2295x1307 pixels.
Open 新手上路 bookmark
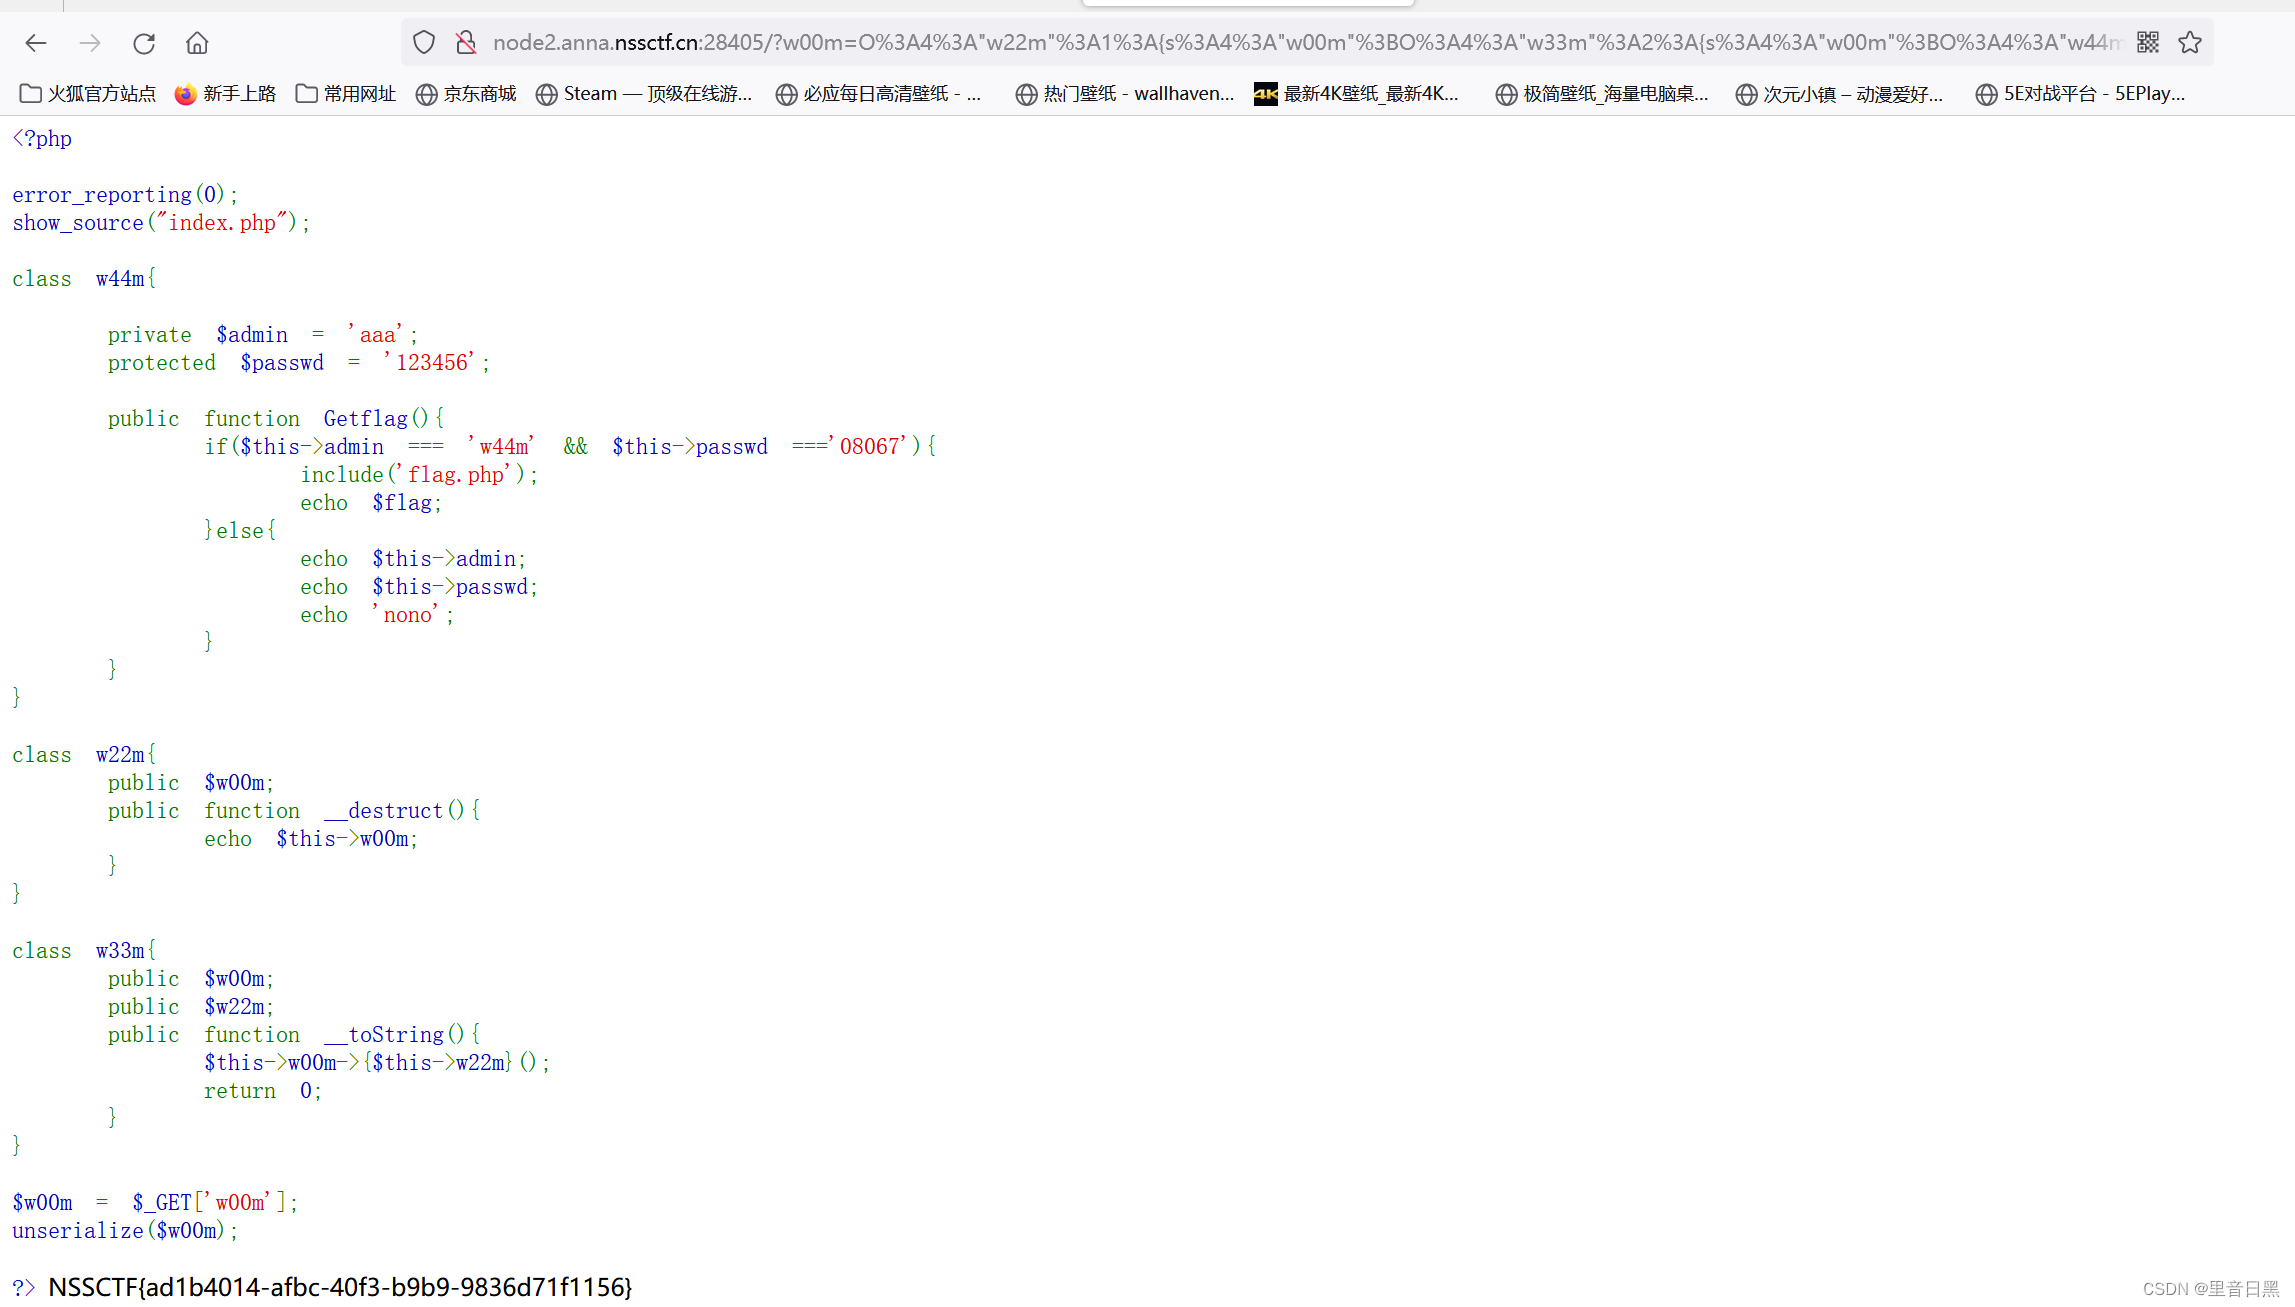(225, 94)
